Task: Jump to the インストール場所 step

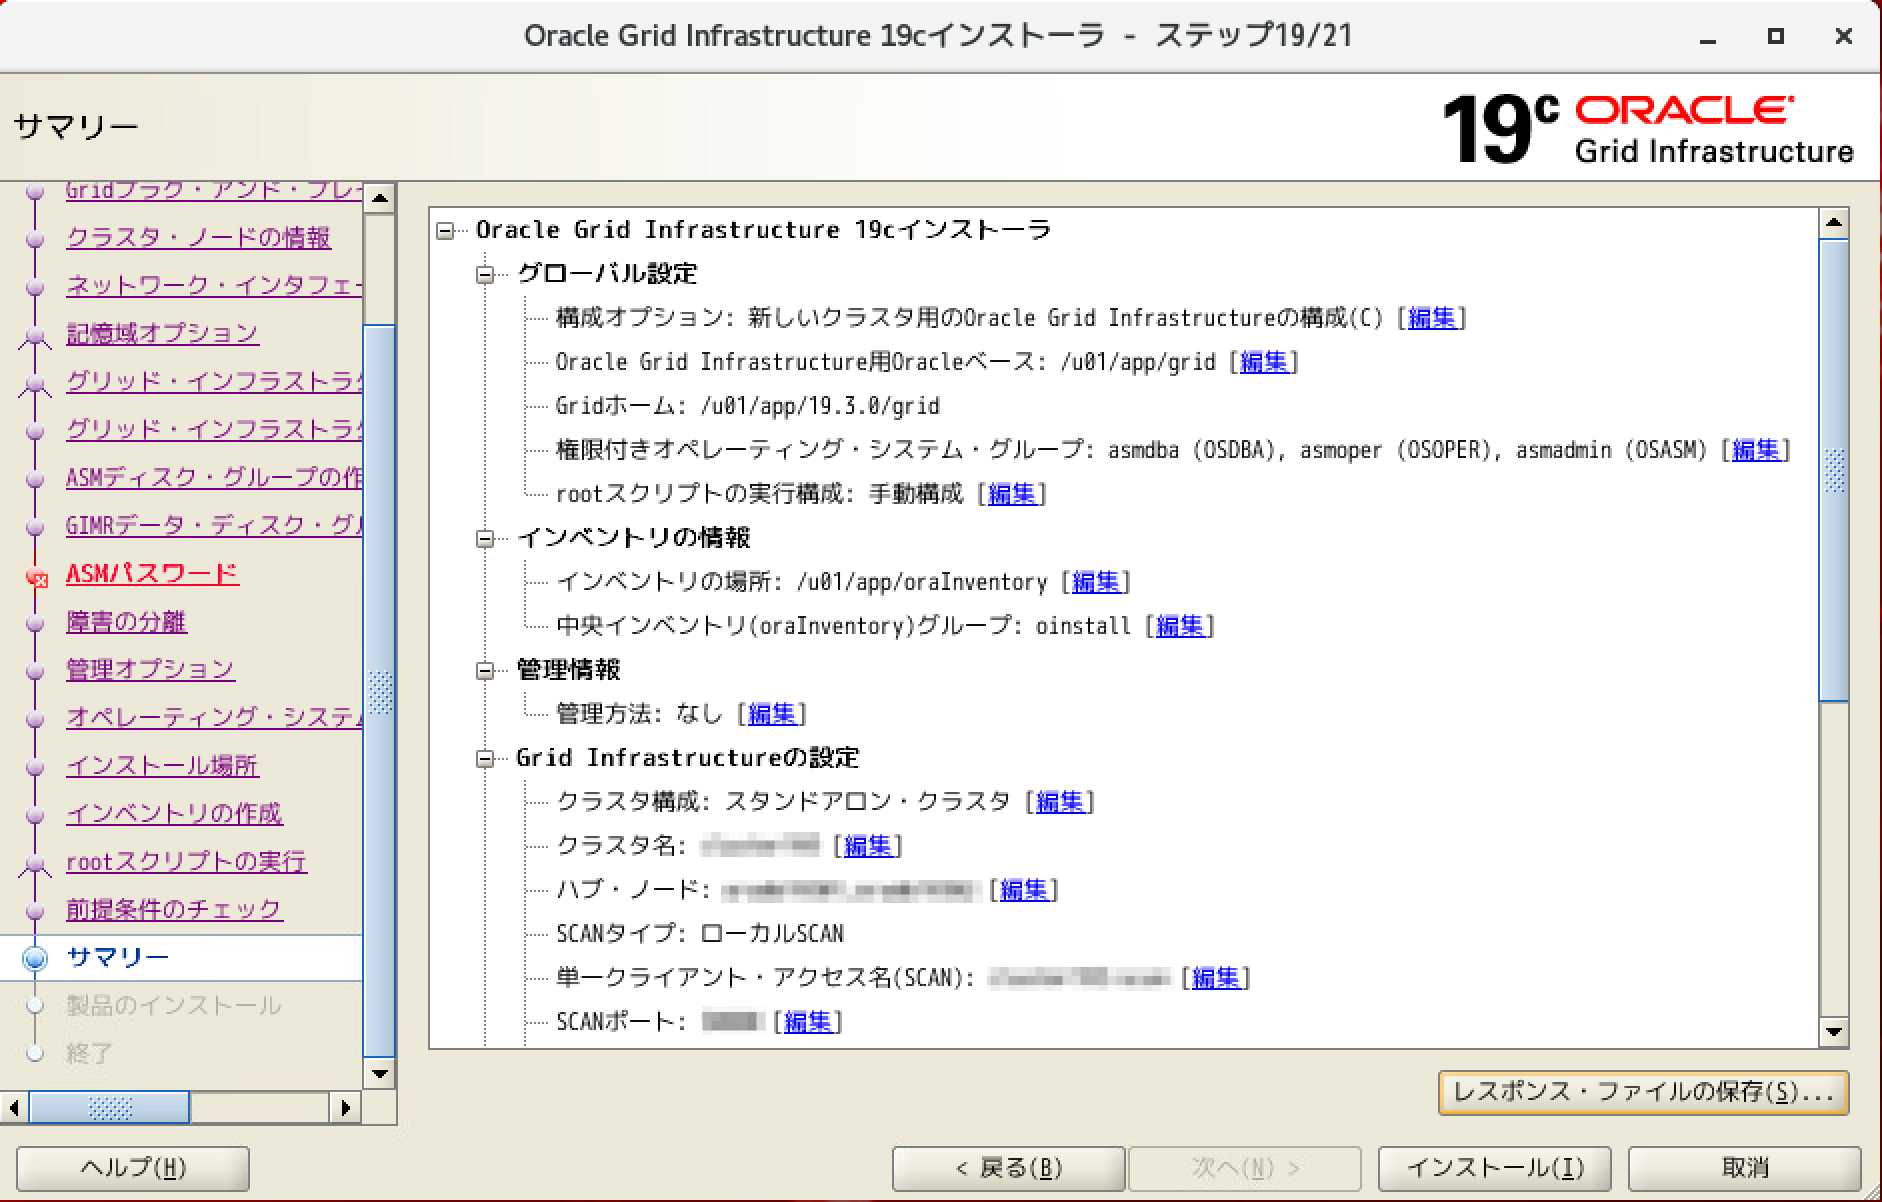Action: pos(162,766)
